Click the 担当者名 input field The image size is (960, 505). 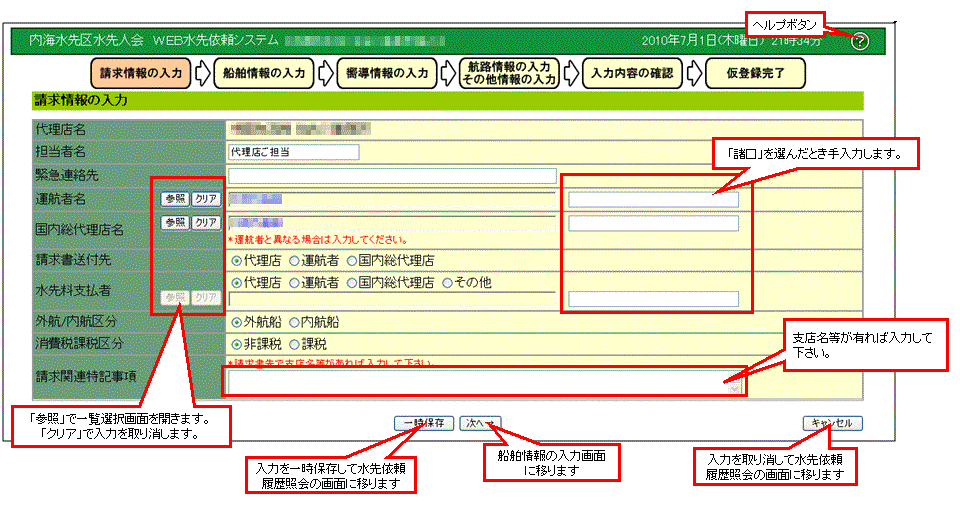tap(293, 152)
